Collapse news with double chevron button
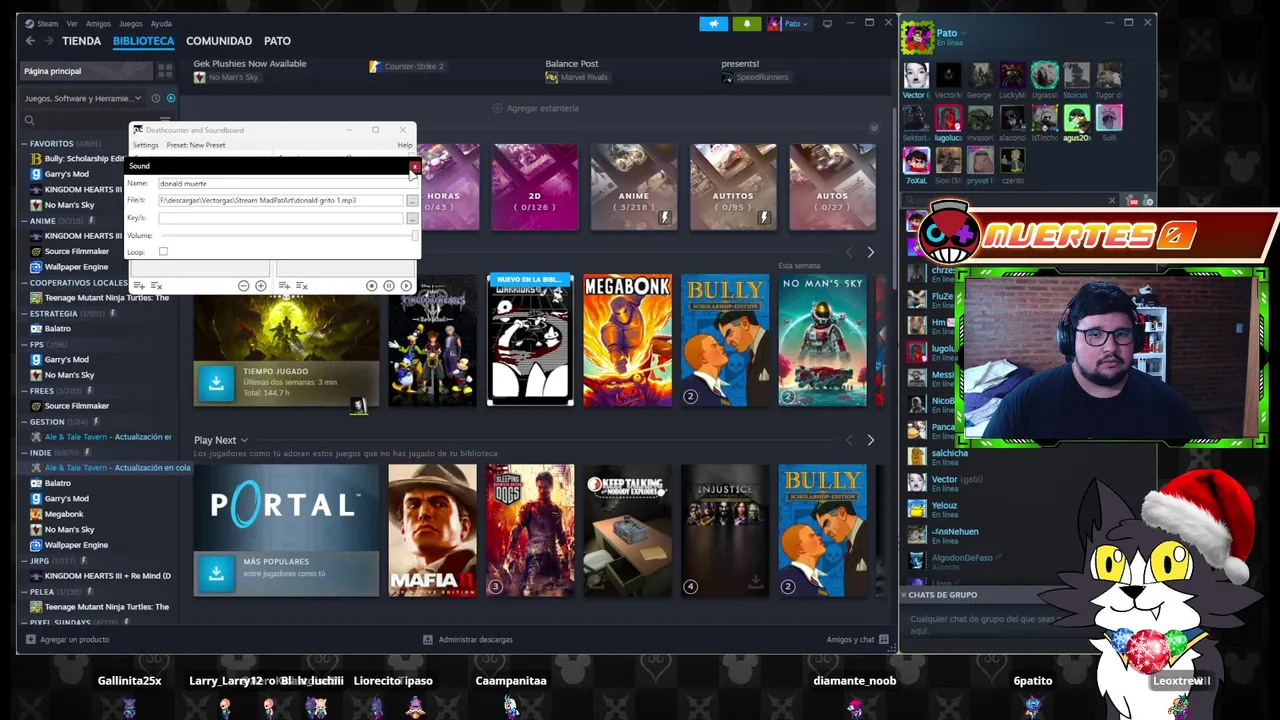 click(874, 128)
